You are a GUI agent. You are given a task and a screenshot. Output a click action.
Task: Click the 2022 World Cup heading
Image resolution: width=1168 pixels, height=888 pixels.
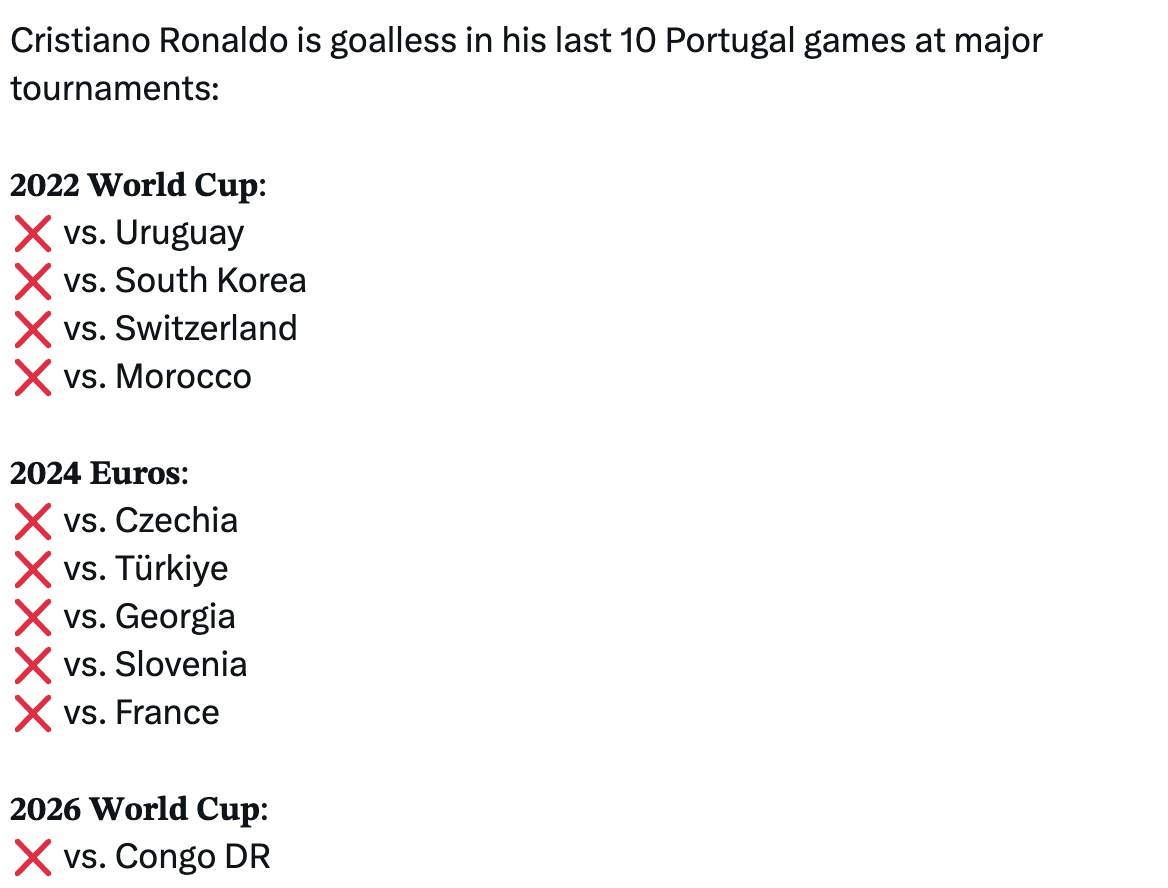(x=138, y=185)
